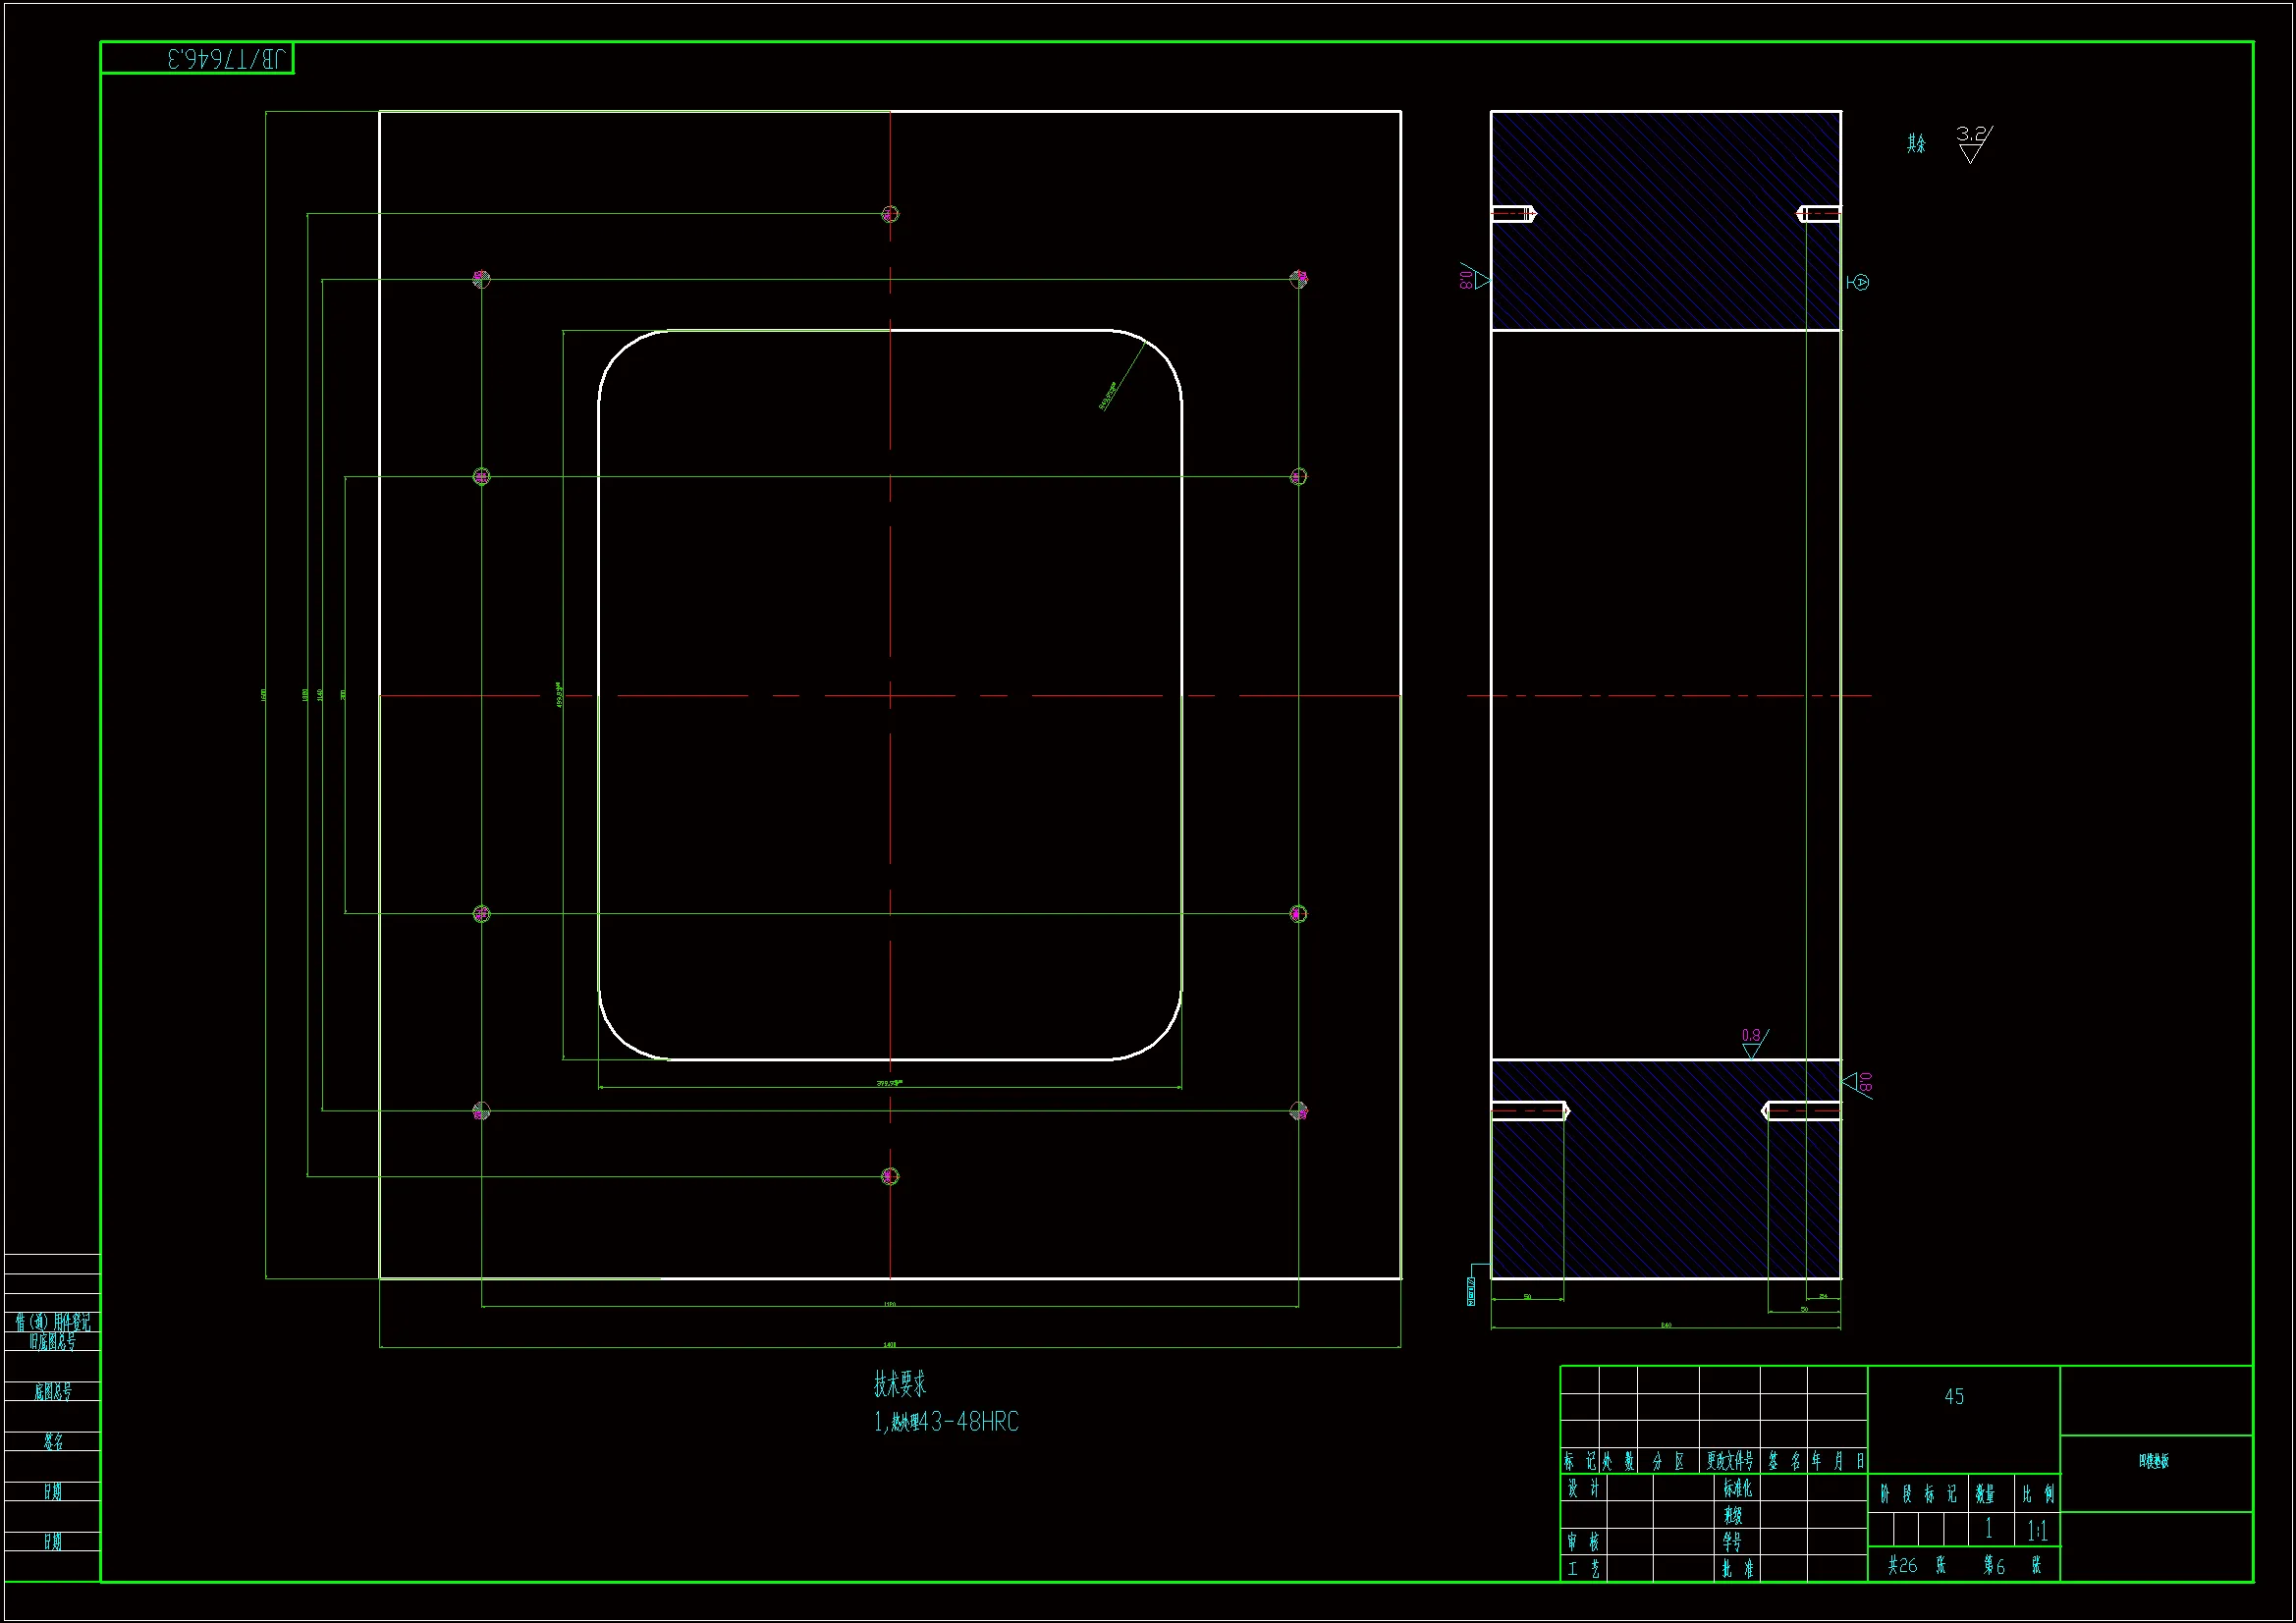2296x1623 pixels.
Task: Click the 1:1 scale value cell
Action: (x=2036, y=1530)
